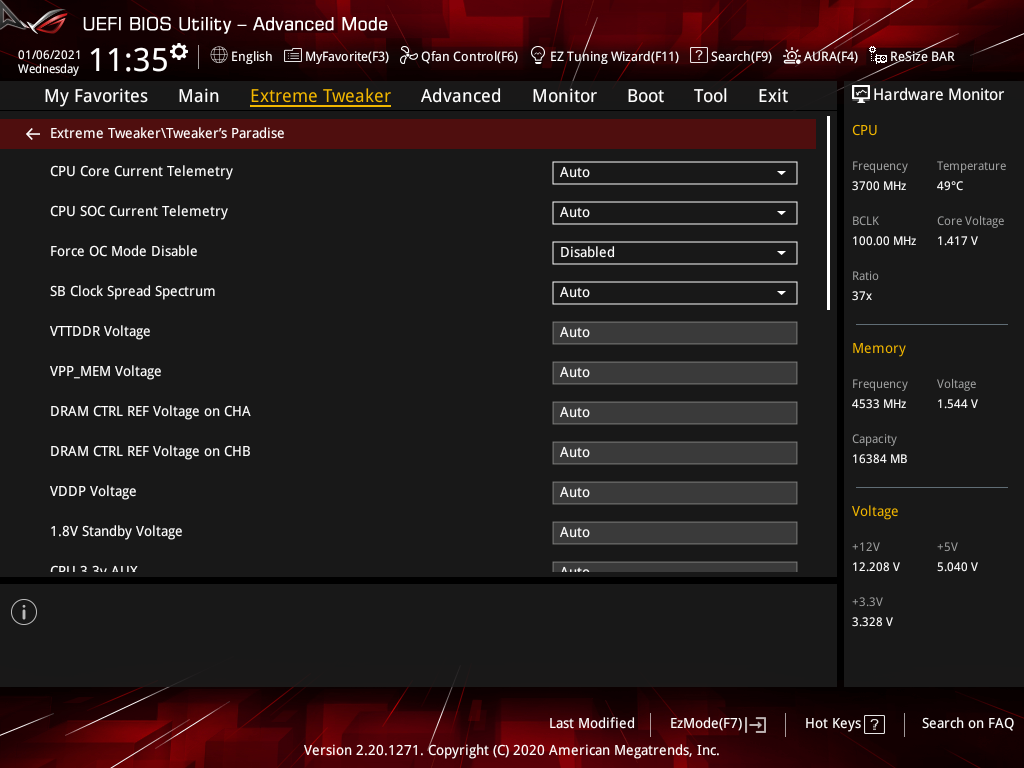Click the 1.417 V core voltage value
The image size is (1024, 768).
click(x=957, y=241)
